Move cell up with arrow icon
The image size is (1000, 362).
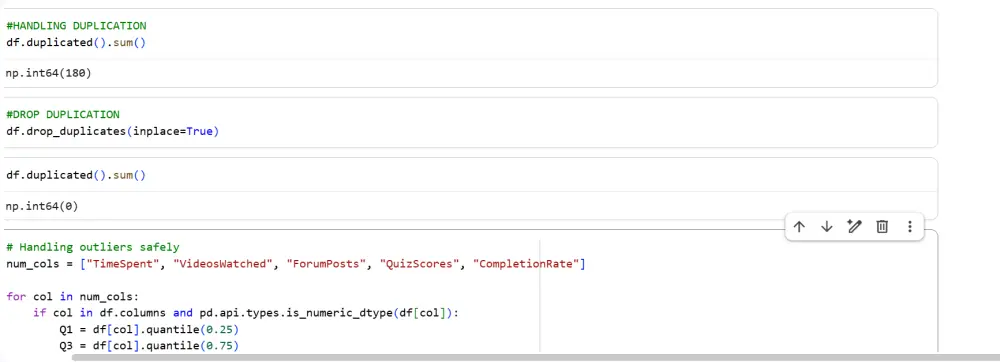click(799, 226)
